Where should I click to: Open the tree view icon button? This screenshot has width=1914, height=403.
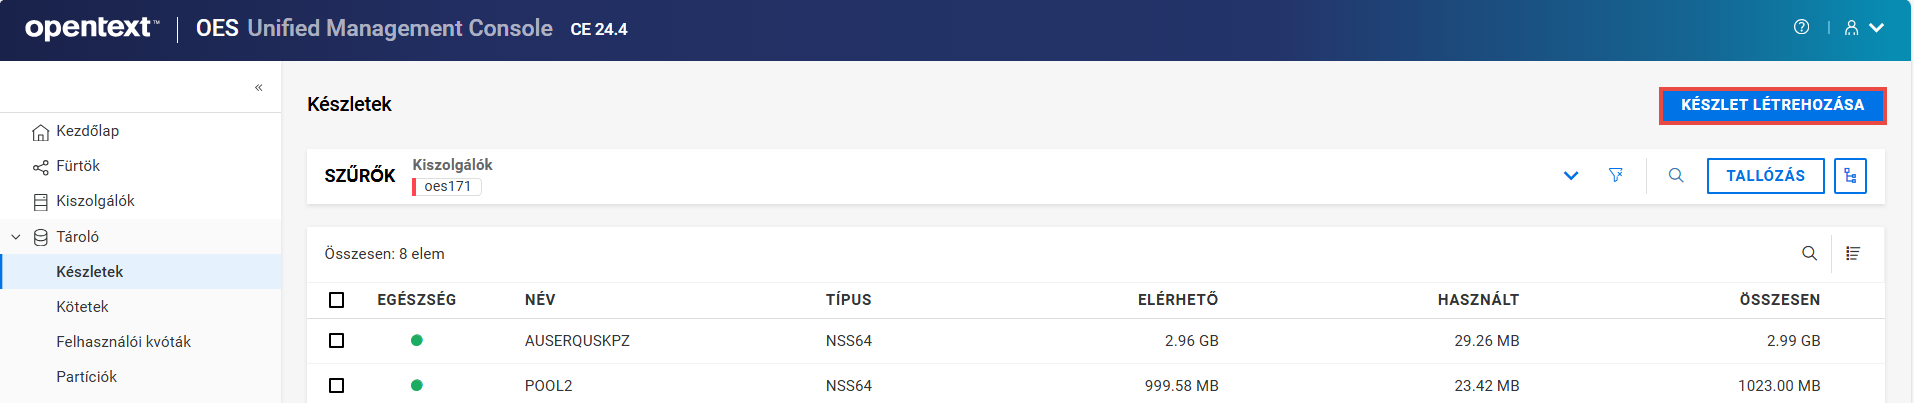[x=1850, y=176]
